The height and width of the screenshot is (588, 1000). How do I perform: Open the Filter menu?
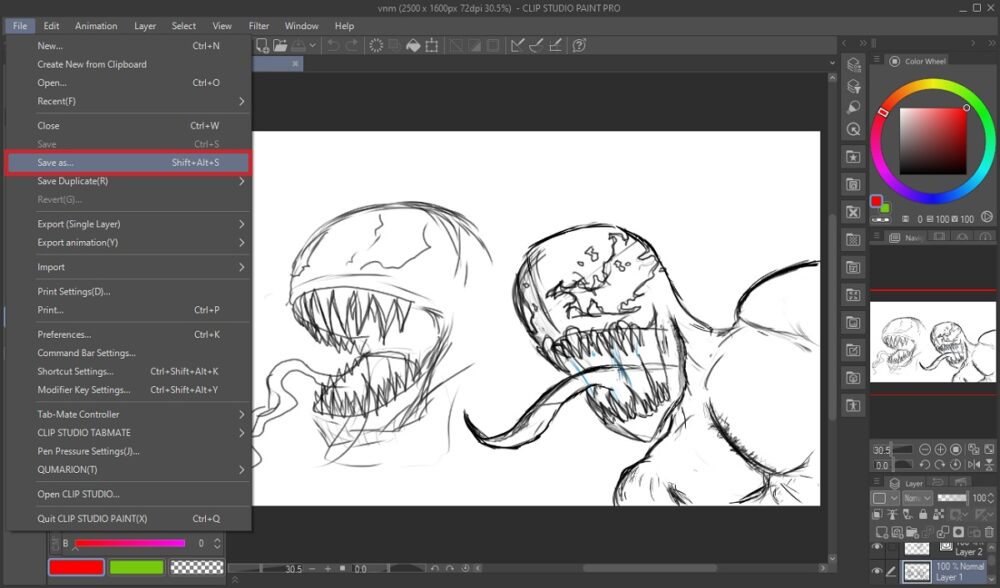coord(259,26)
